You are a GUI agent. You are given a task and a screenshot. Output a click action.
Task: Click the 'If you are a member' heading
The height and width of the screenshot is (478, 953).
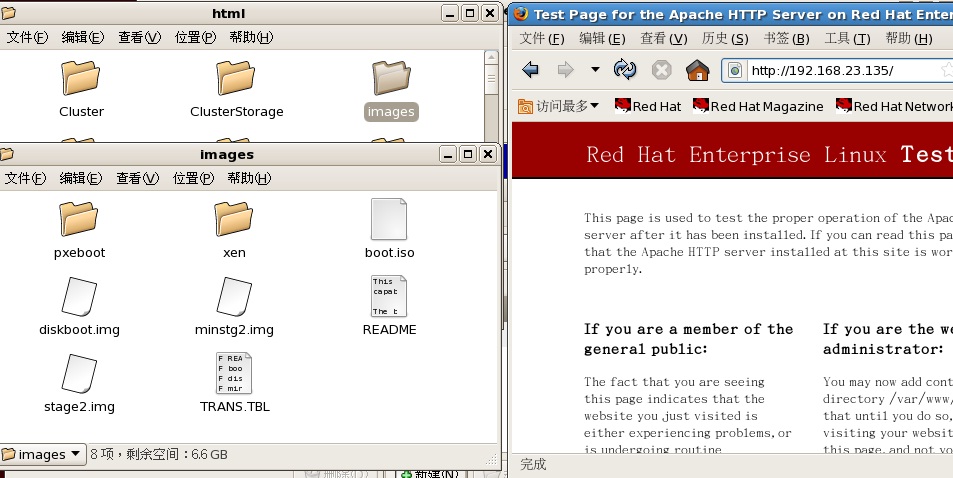coord(689,339)
